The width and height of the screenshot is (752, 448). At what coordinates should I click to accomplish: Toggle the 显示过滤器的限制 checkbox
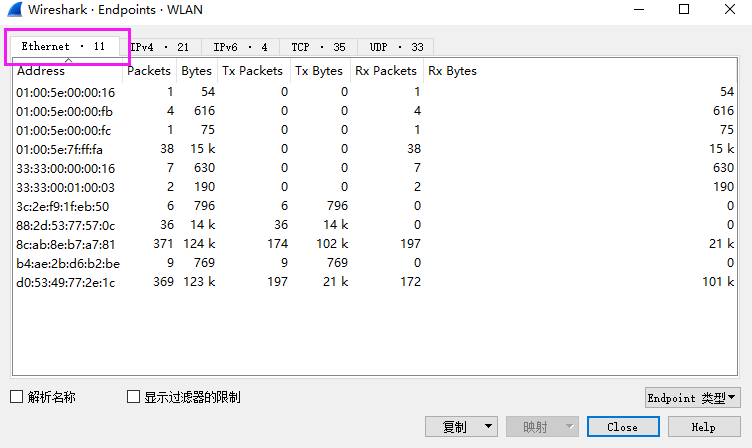pyautogui.click(x=133, y=397)
